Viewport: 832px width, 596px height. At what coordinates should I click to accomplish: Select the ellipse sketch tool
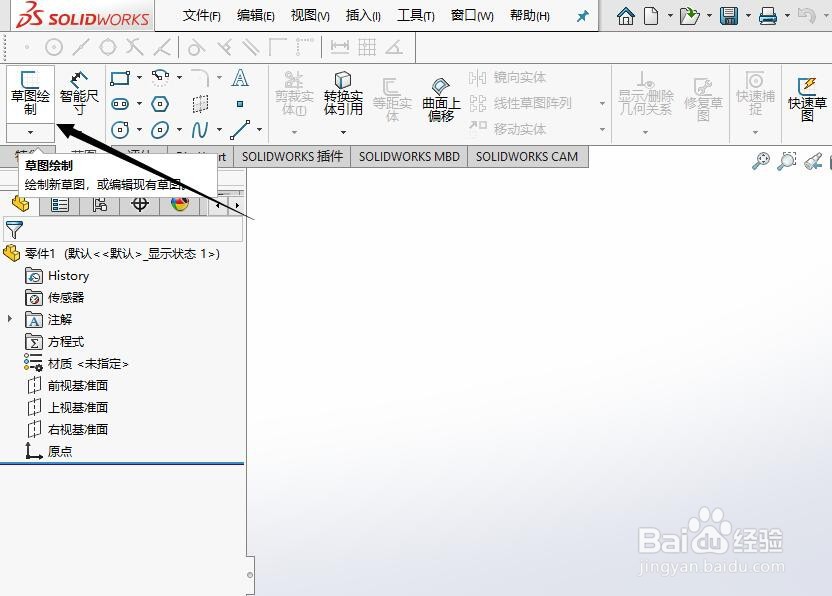click(x=160, y=129)
